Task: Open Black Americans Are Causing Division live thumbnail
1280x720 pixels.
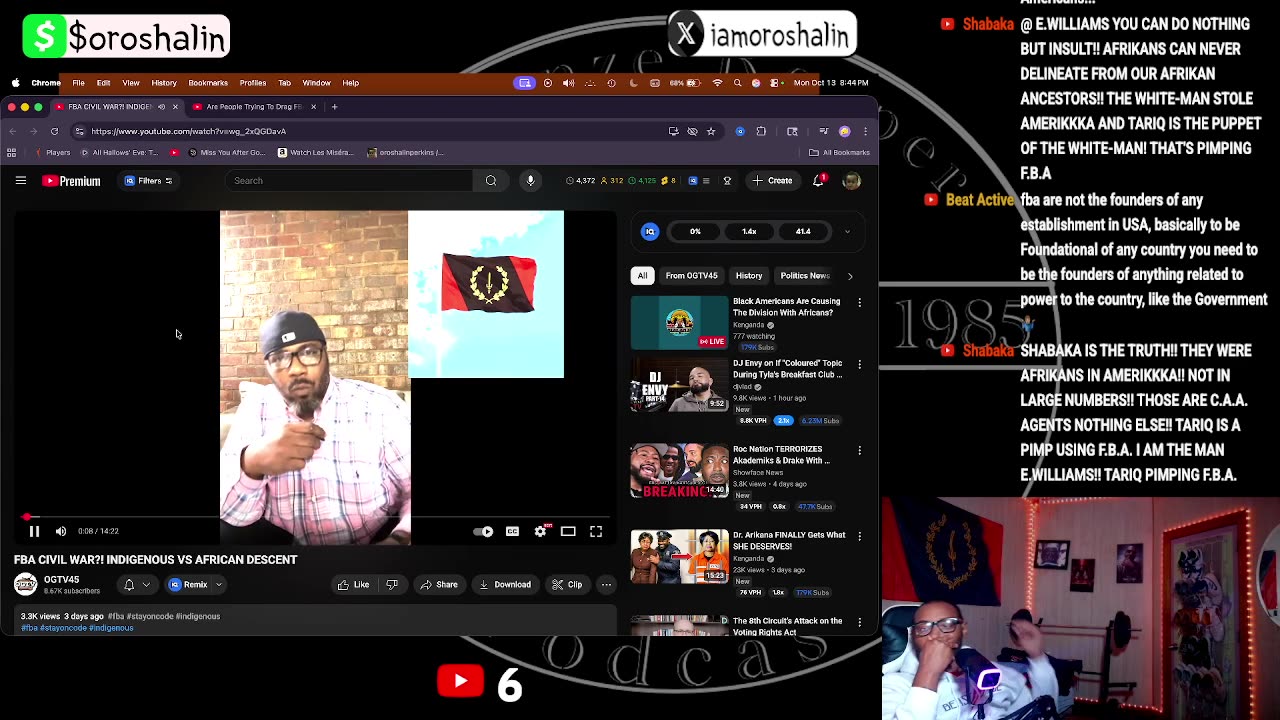Action: pos(680,323)
